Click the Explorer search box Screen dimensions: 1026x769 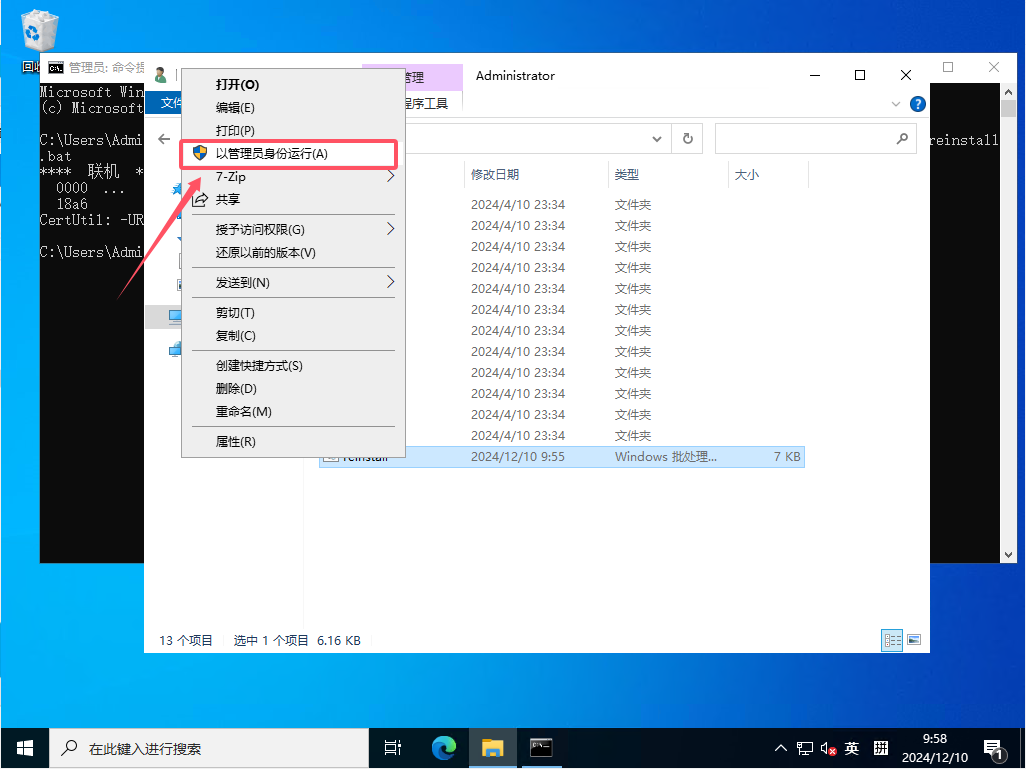tap(814, 139)
